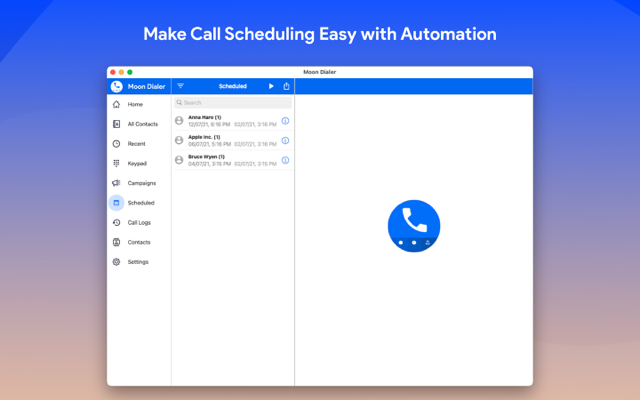Open Settings with the gear icon

point(137,262)
